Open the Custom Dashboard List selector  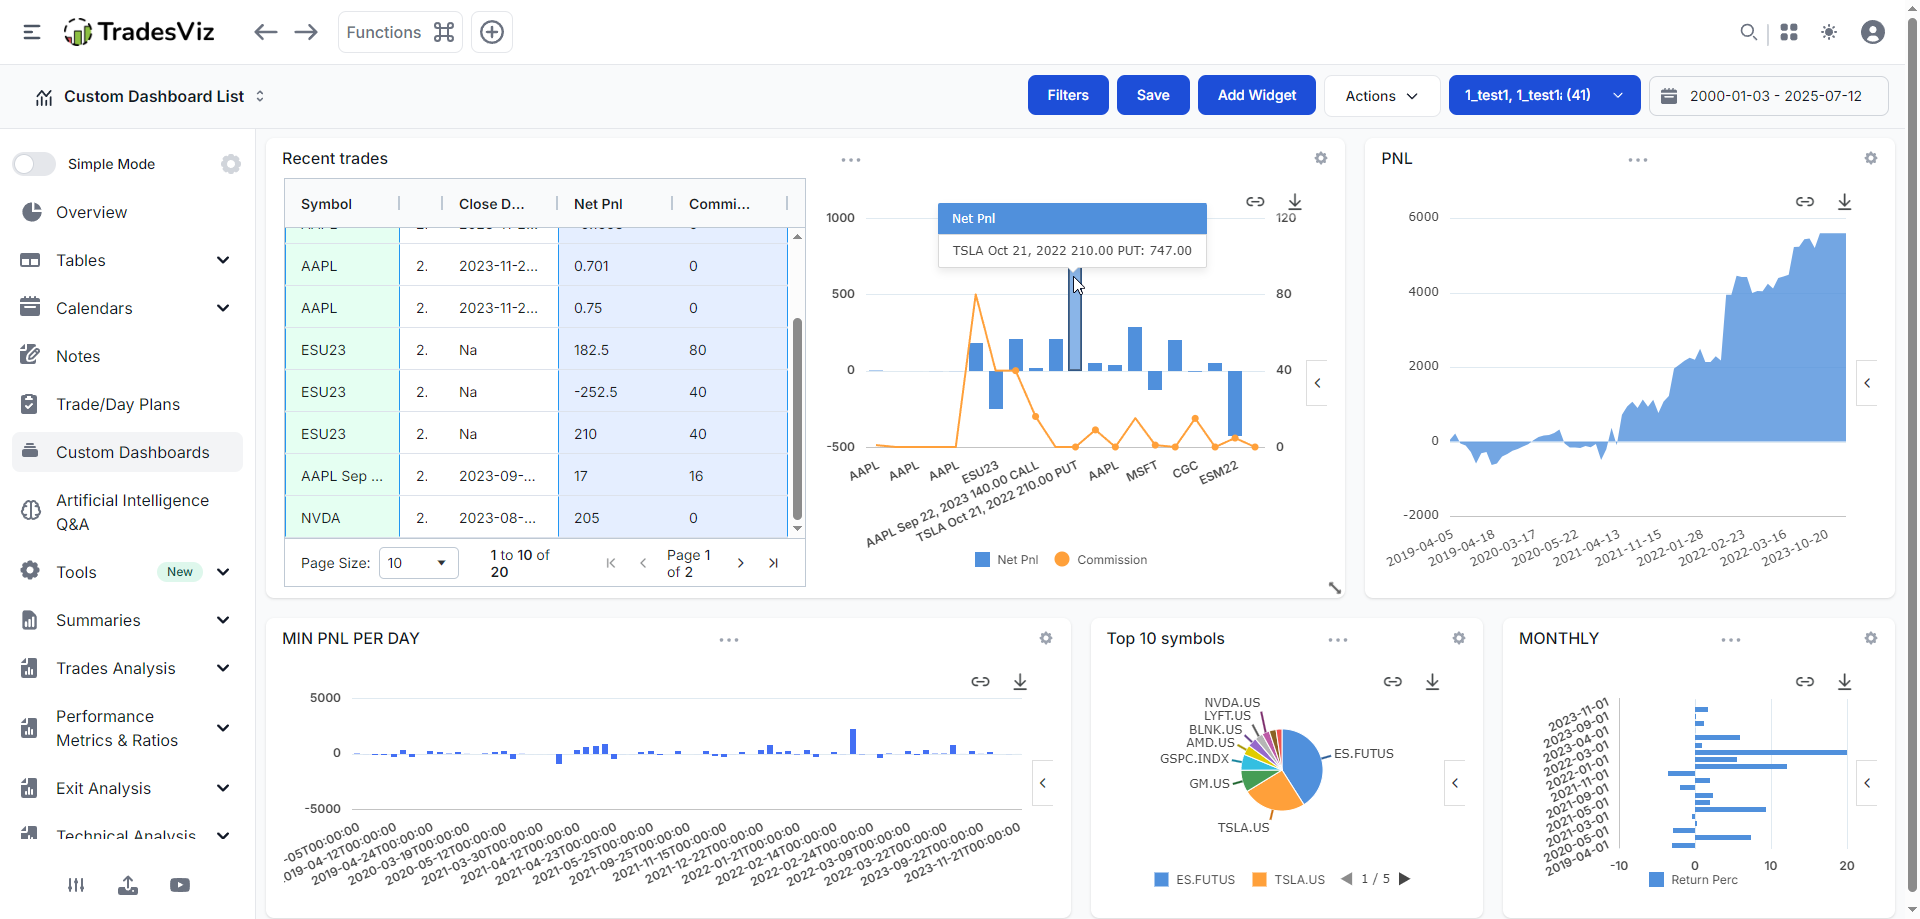[x=151, y=96]
